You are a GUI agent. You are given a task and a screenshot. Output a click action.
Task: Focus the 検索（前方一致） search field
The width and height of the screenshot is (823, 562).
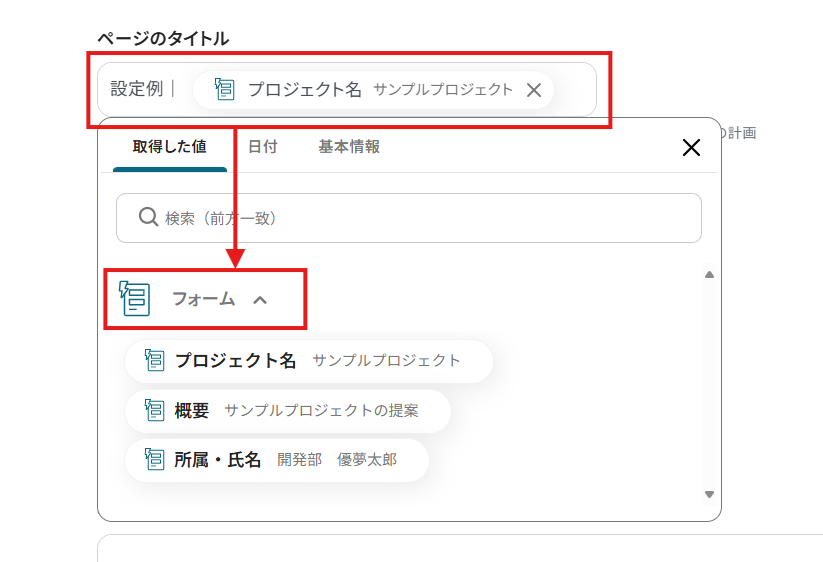tap(420, 217)
